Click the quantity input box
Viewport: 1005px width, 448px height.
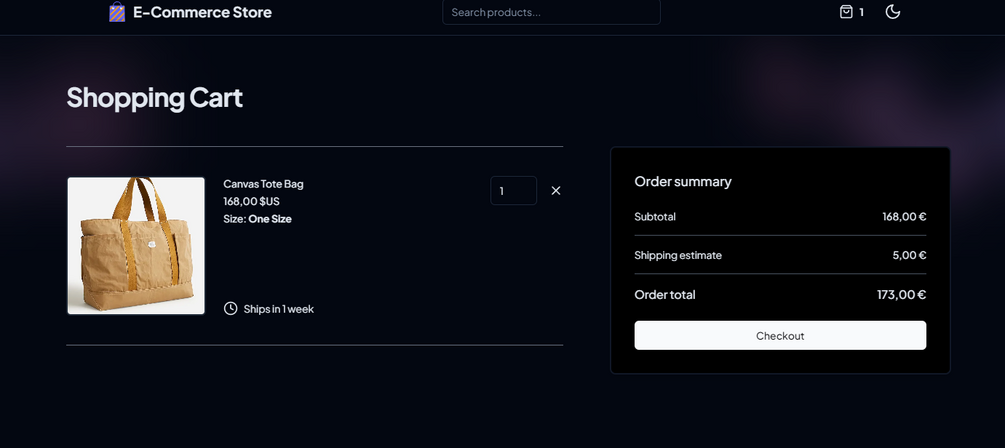tap(513, 191)
